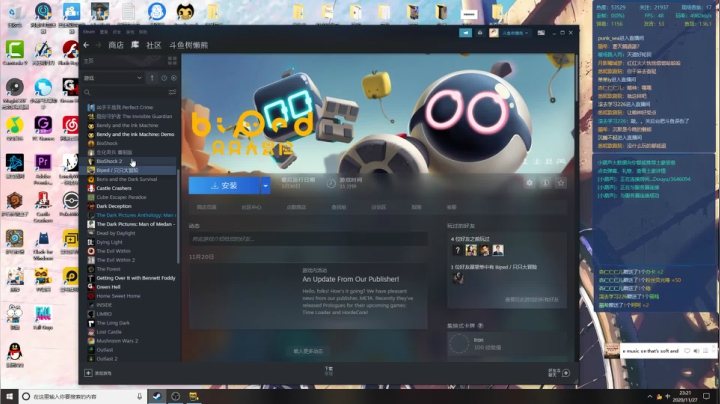The height and width of the screenshot is (404, 720).
Task: Switch to the 库 library tab
Action: 135,45
